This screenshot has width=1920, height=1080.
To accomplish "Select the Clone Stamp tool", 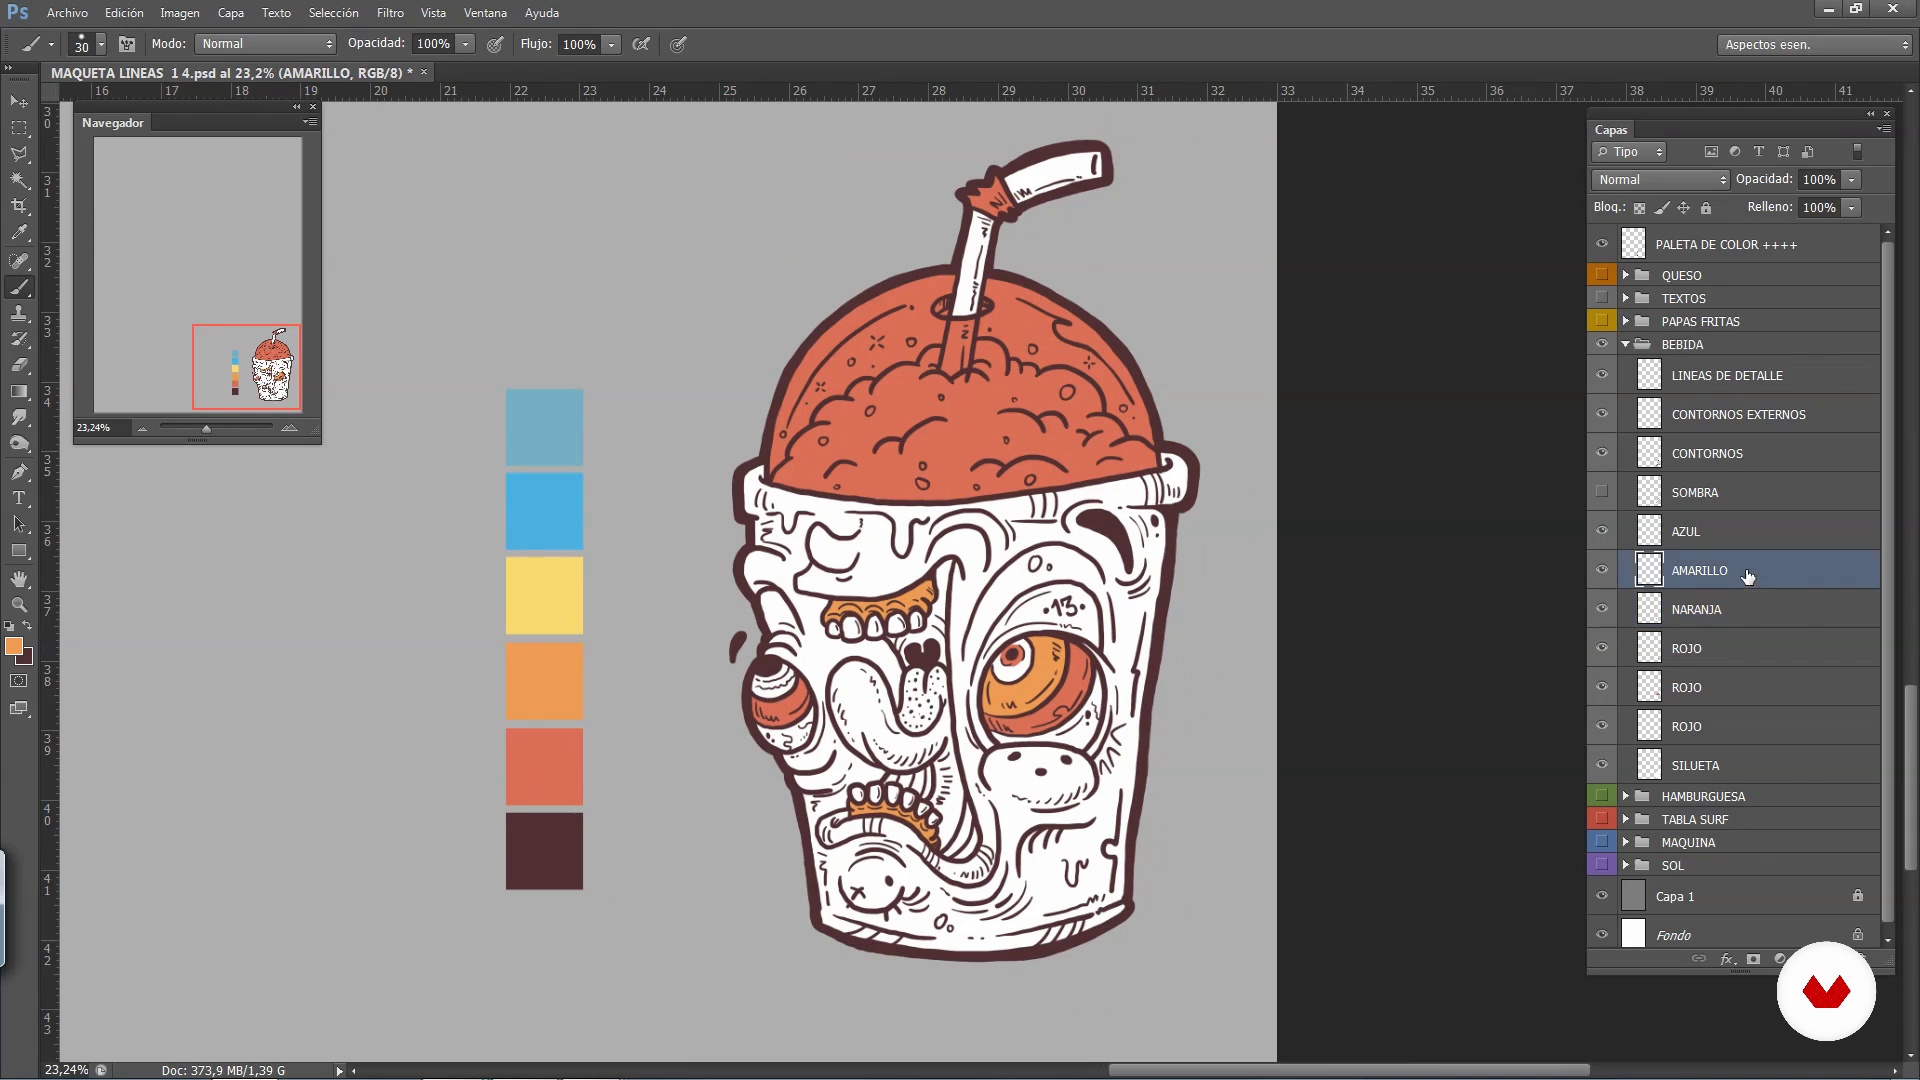I will coord(19,313).
